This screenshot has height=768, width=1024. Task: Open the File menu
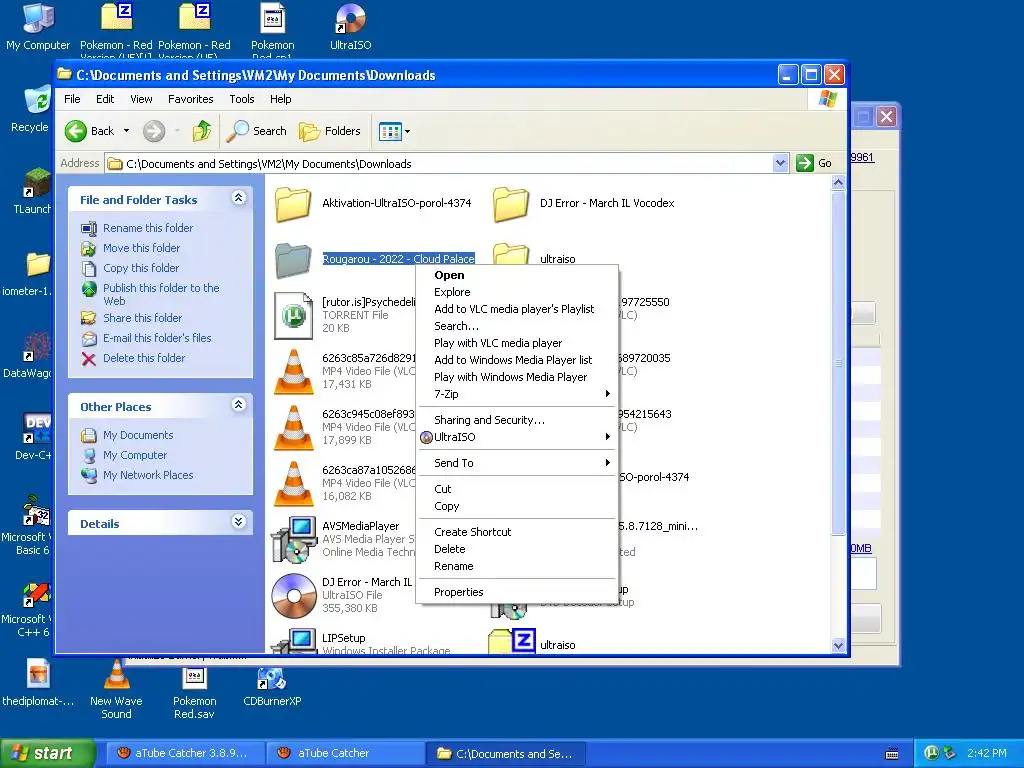coord(72,99)
